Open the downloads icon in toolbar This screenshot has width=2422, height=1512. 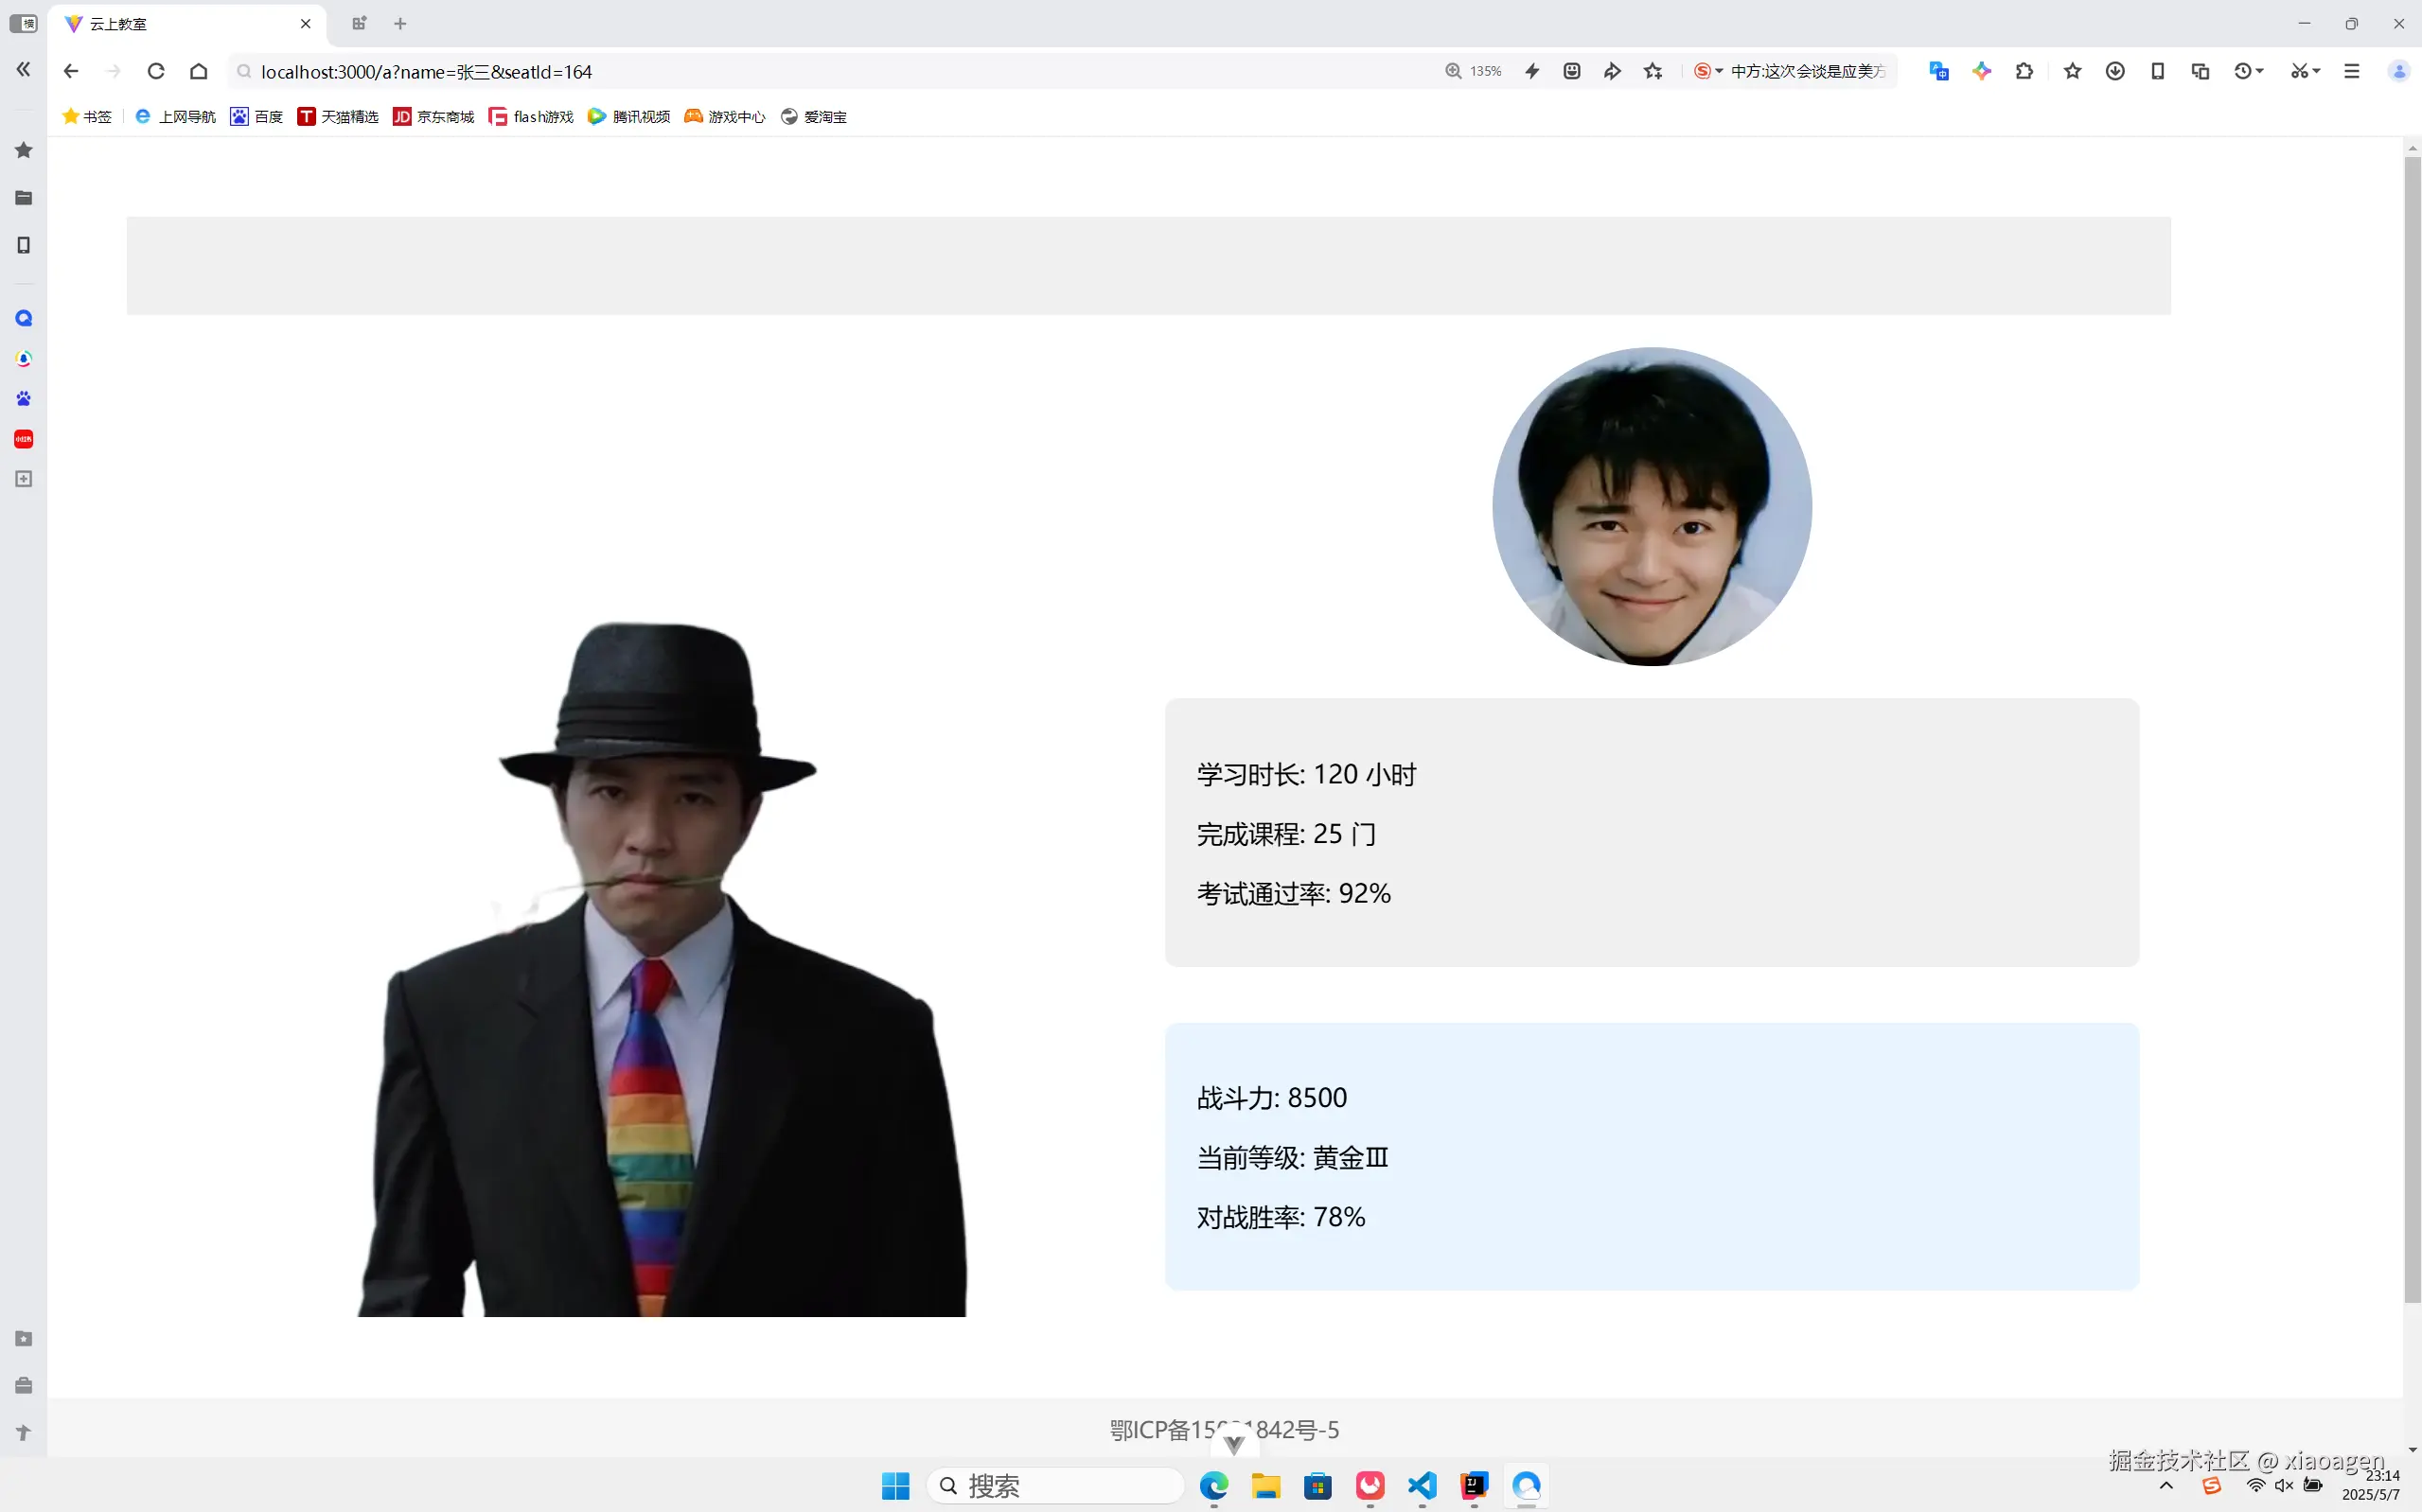coord(2115,71)
